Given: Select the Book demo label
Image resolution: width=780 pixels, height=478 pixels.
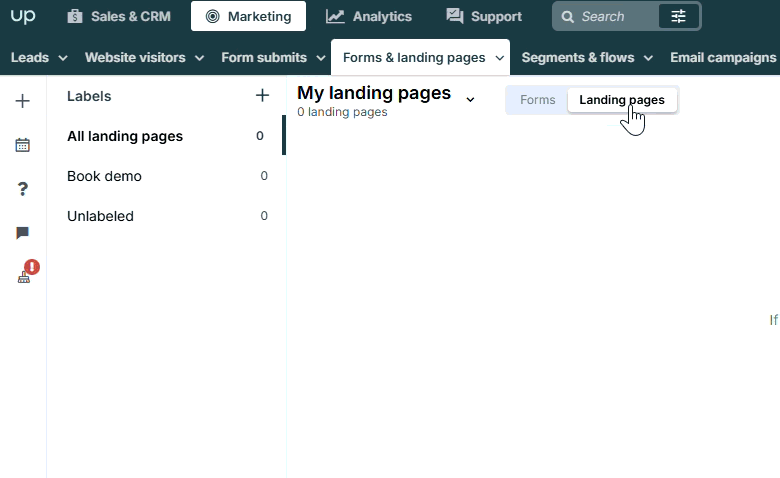Looking at the screenshot, I should [x=166, y=176].
